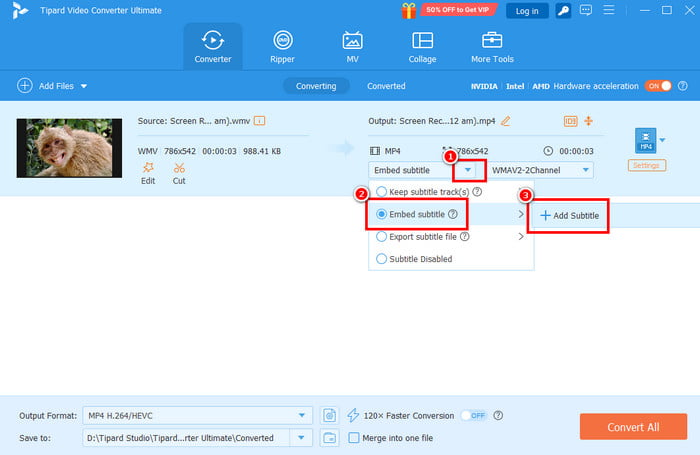This screenshot has height=455, width=700.
Task: Open Faster Conversion help icon
Action: [x=498, y=416]
